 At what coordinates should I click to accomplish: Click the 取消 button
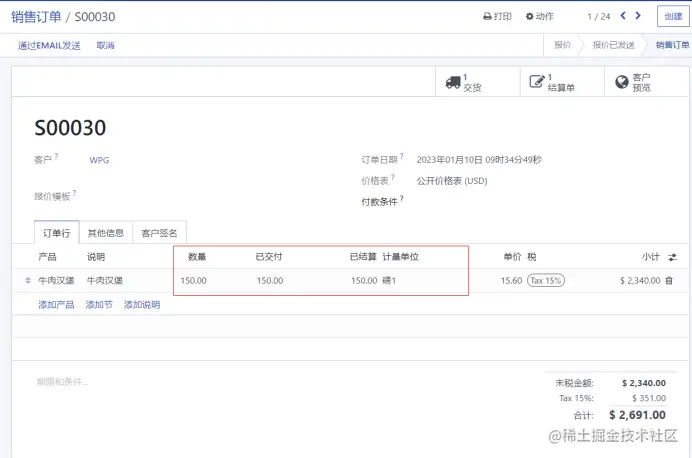coord(105,45)
